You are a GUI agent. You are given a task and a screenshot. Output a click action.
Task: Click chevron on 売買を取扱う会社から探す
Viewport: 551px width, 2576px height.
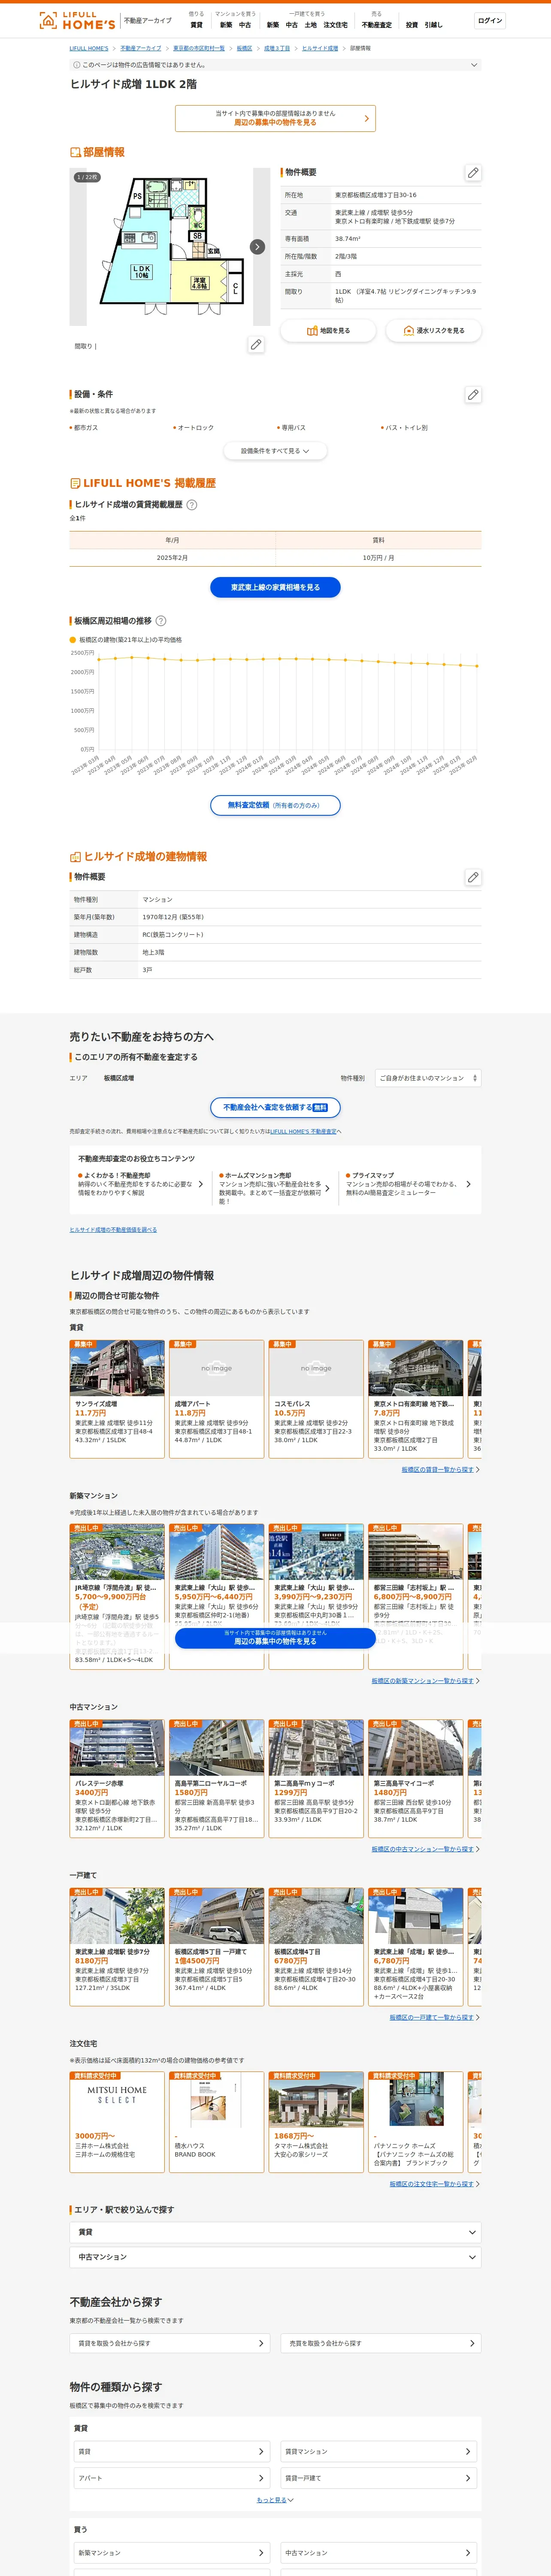[x=473, y=2343]
